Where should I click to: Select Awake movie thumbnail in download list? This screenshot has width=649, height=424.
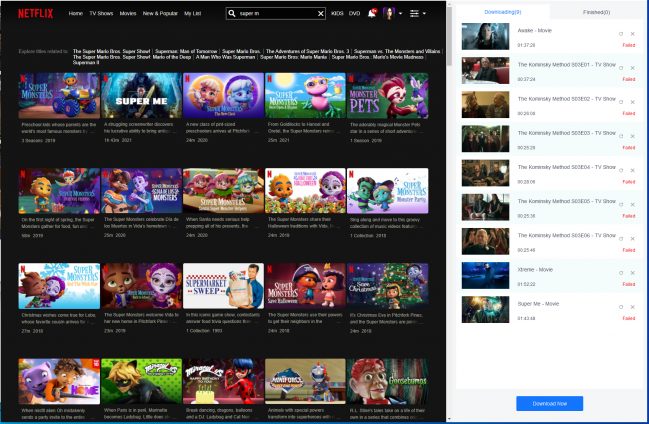pyautogui.click(x=486, y=36)
